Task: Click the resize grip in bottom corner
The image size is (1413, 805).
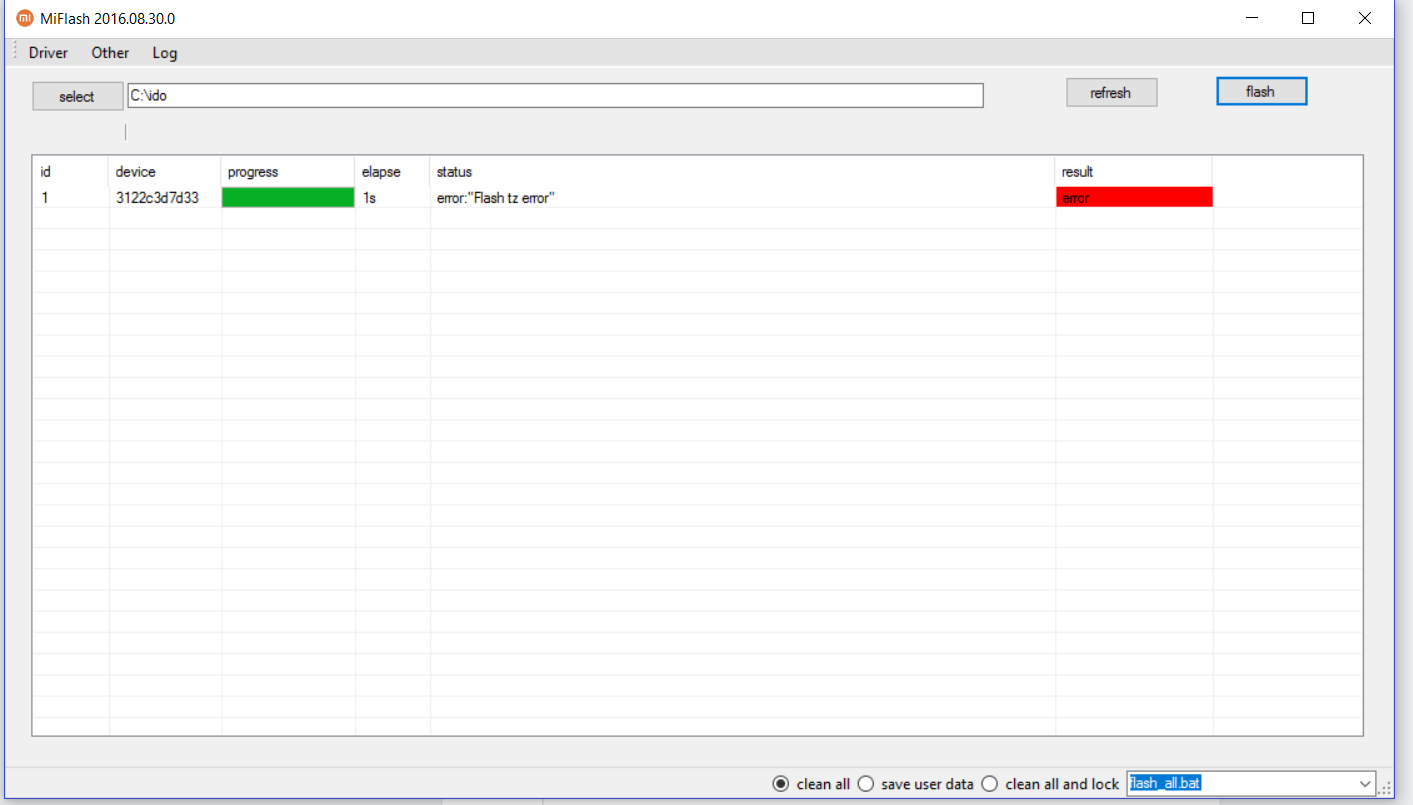Action: coord(1386,789)
